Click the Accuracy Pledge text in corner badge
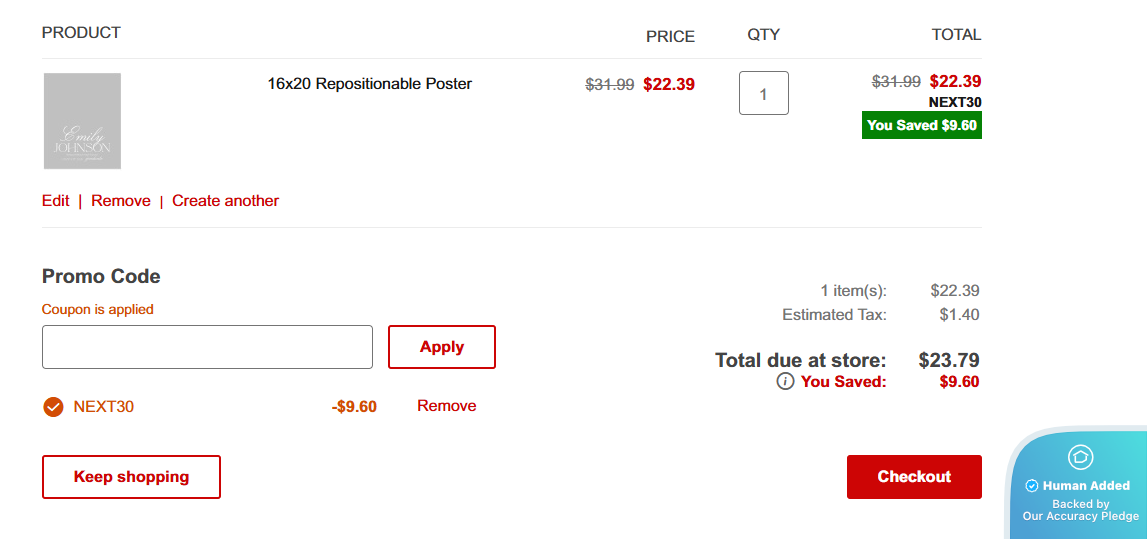This screenshot has height=539, width=1147. 1080,516
